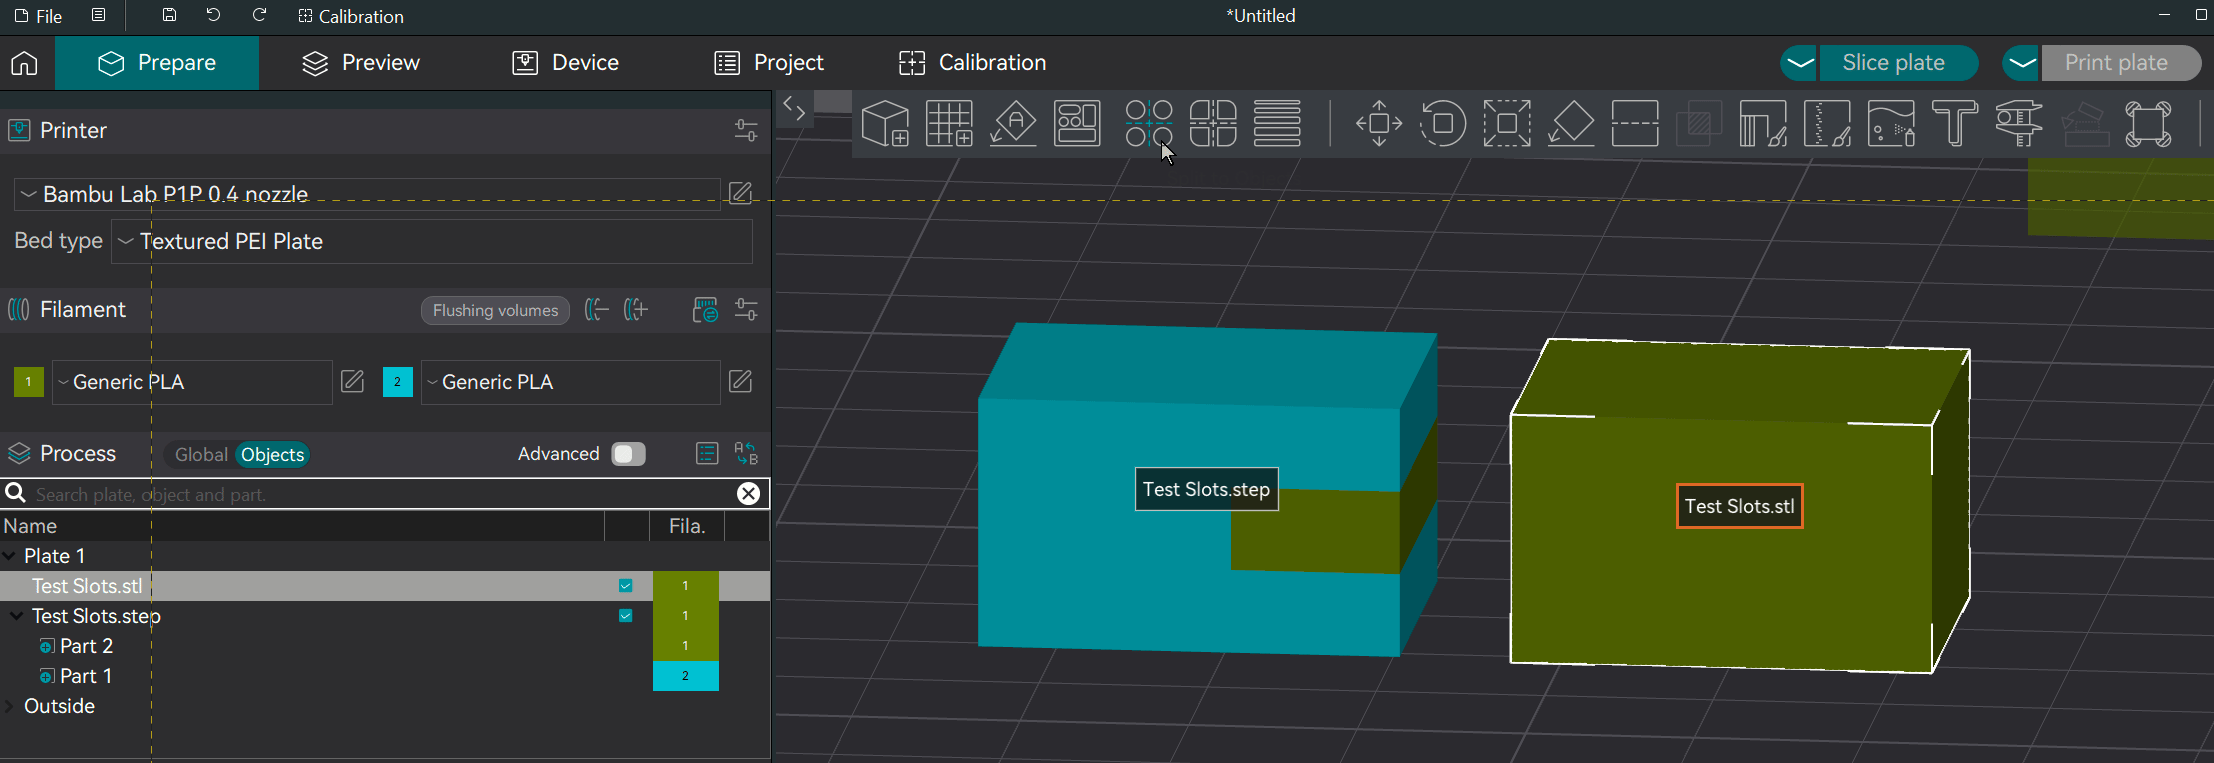
Task: Select the Cut tool
Action: pos(1635,124)
